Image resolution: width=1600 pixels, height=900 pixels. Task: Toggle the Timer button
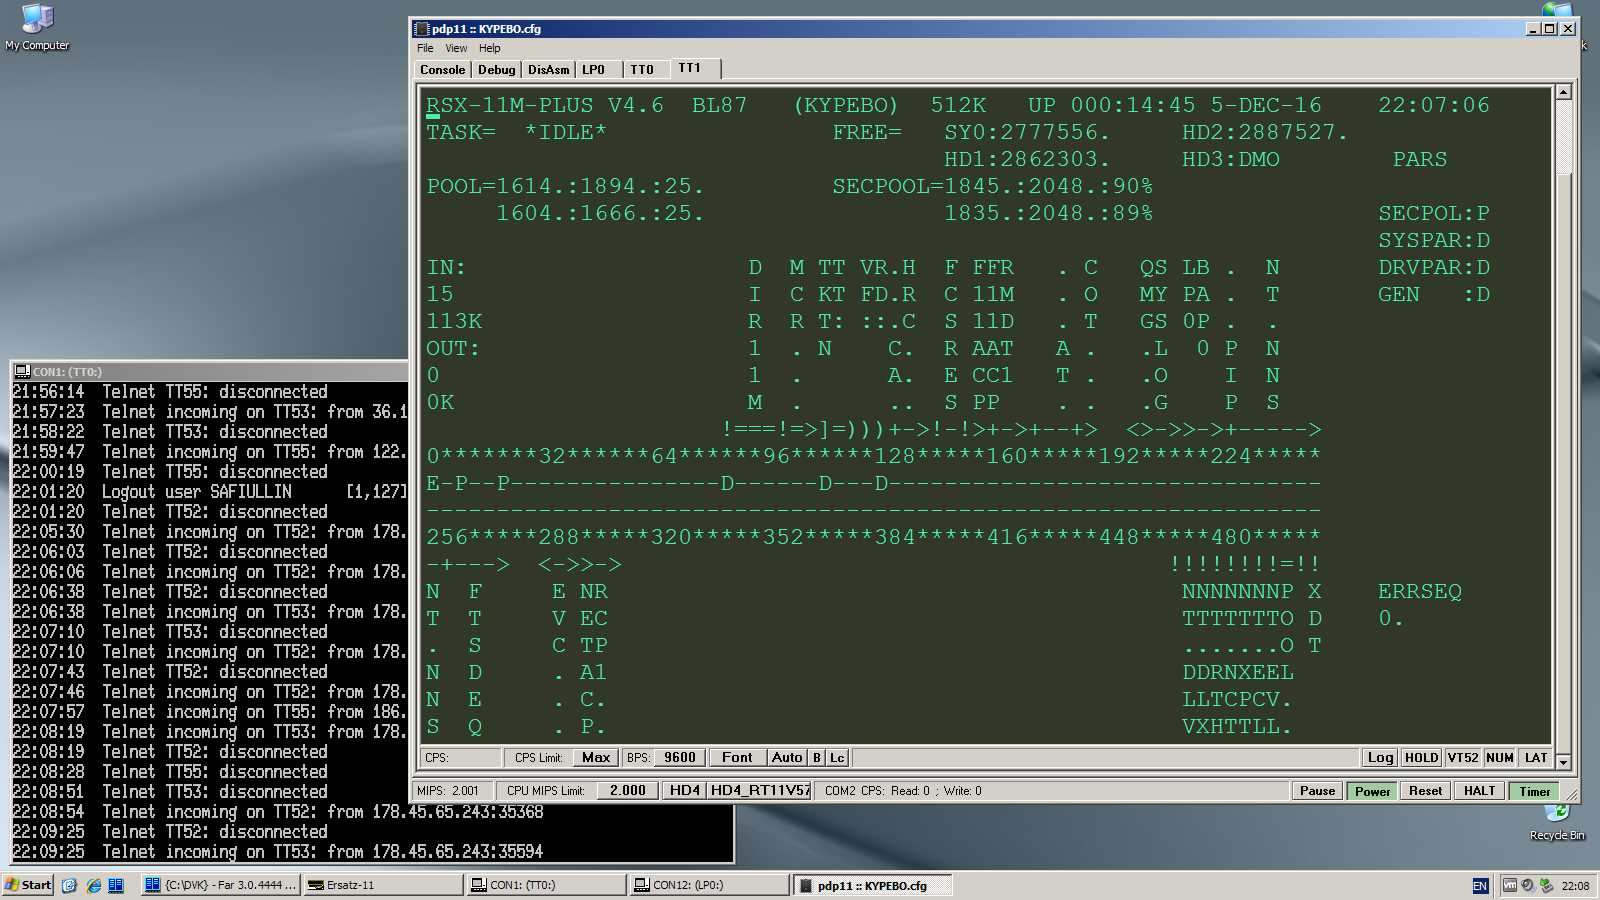pos(1534,791)
